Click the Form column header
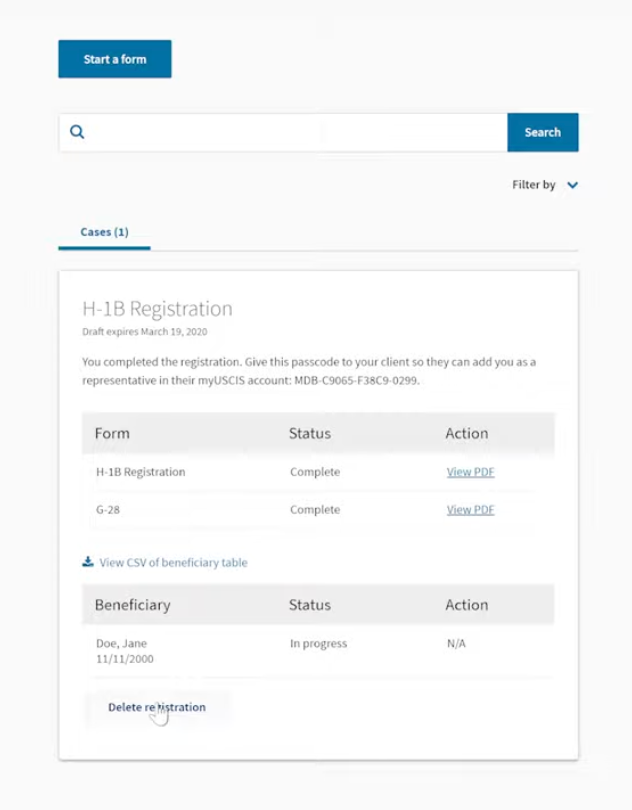This screenshot has width=632, height=810. [x=112, y=433]
